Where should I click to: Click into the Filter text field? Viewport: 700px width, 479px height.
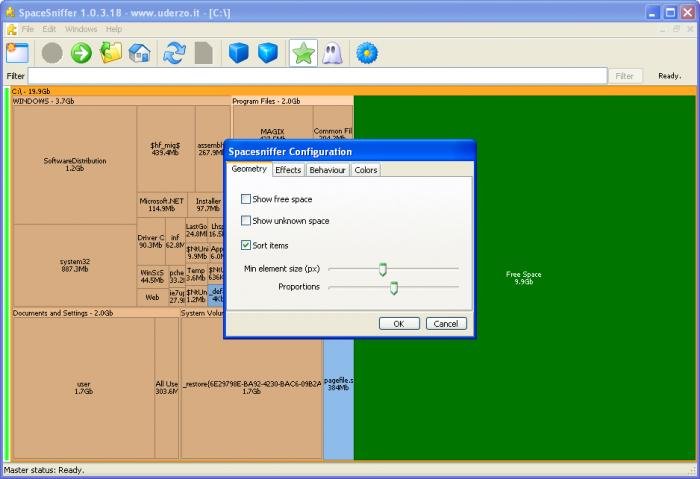pos(317,76)
